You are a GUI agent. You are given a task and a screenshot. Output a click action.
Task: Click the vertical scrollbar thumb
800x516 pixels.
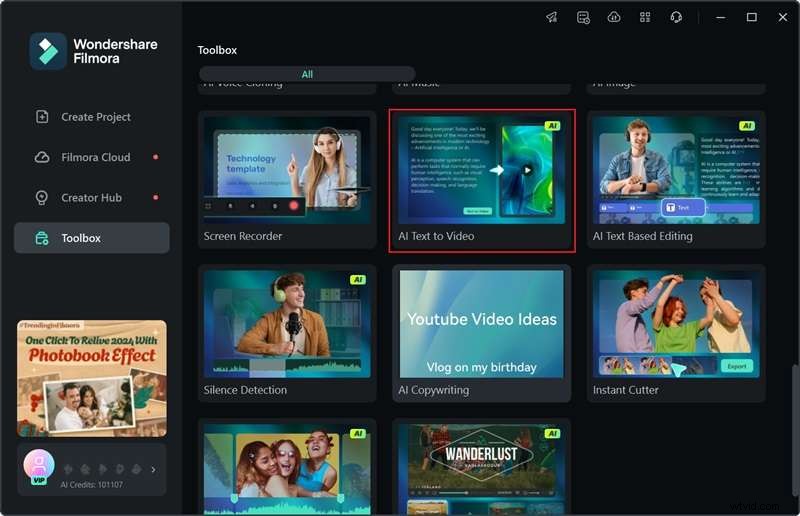[794, 430]
